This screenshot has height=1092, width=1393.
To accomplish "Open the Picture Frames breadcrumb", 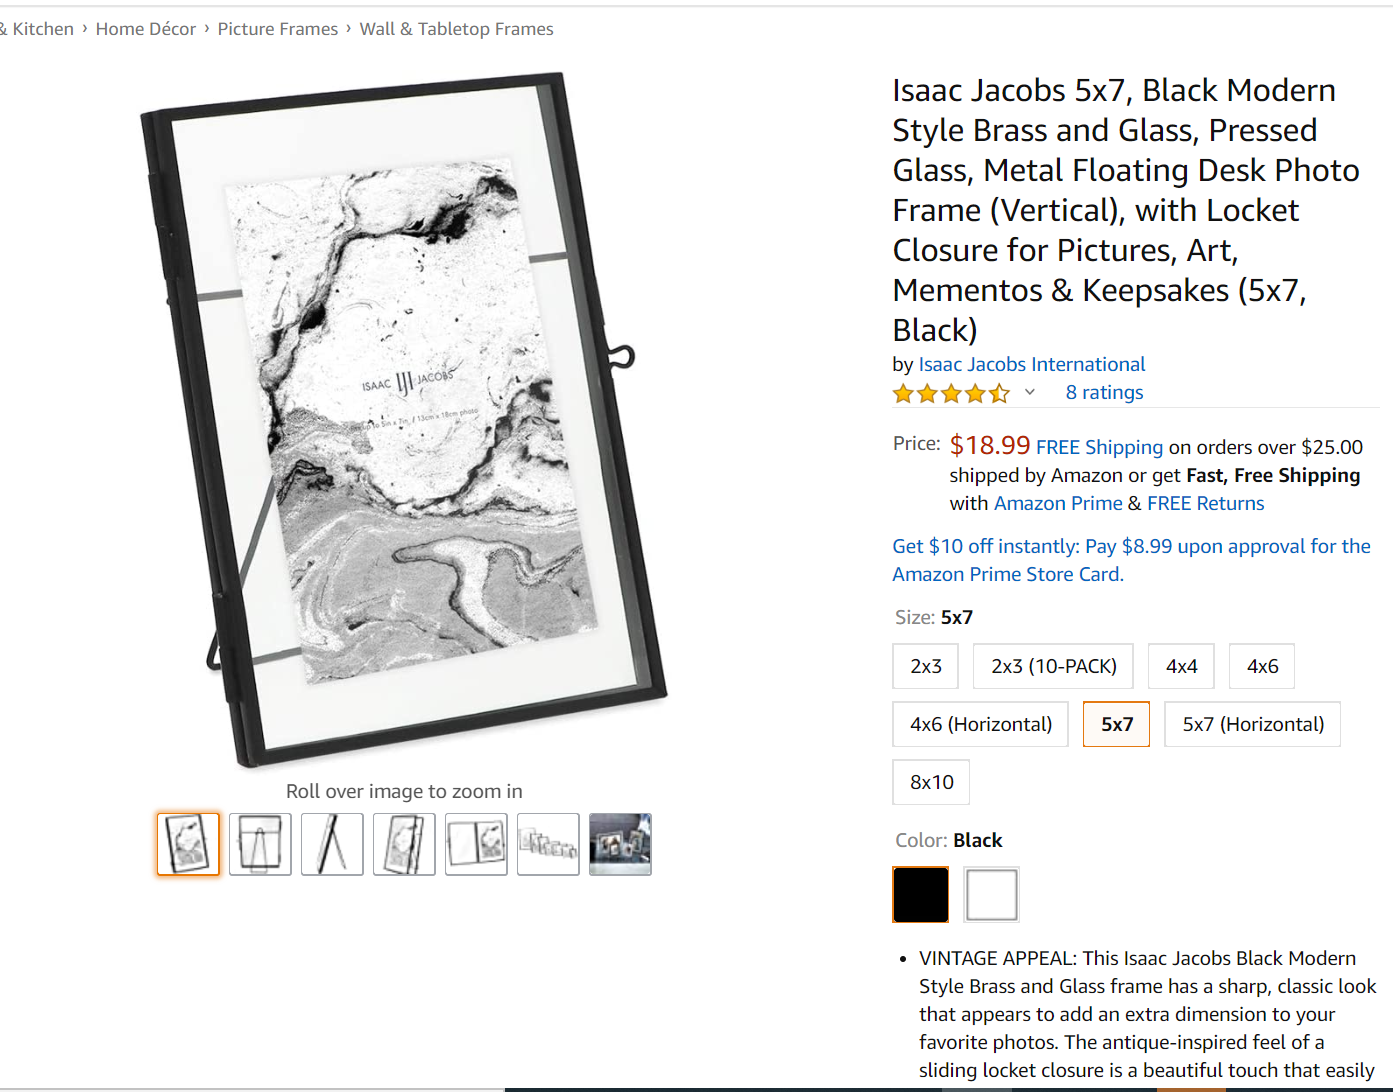I will click(x=278, y=29).
